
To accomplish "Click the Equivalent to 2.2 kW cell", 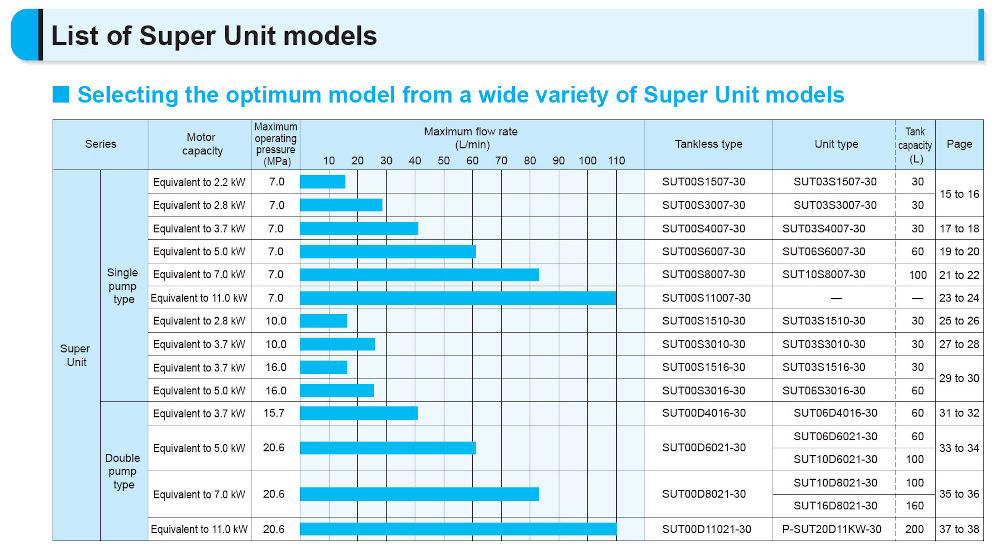I will 199,182.
